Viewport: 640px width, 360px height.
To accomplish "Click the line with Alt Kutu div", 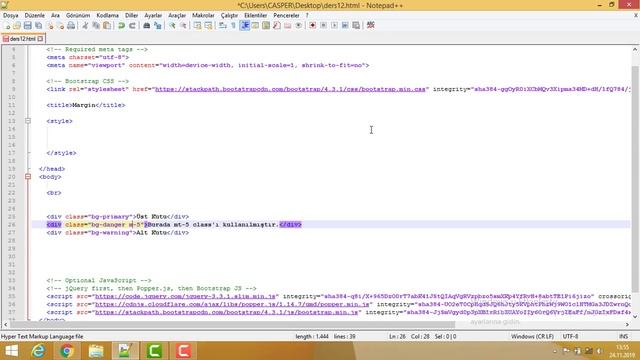I will point(118,233).
